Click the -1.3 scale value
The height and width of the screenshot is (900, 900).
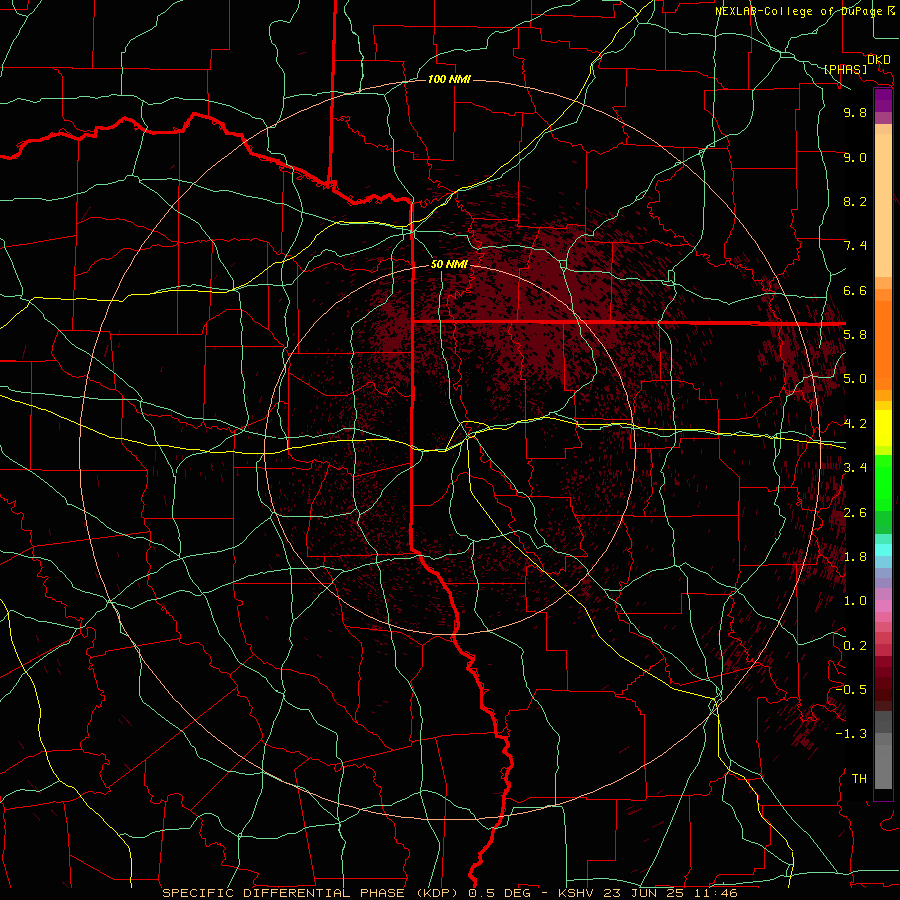[x=851, y=734]
